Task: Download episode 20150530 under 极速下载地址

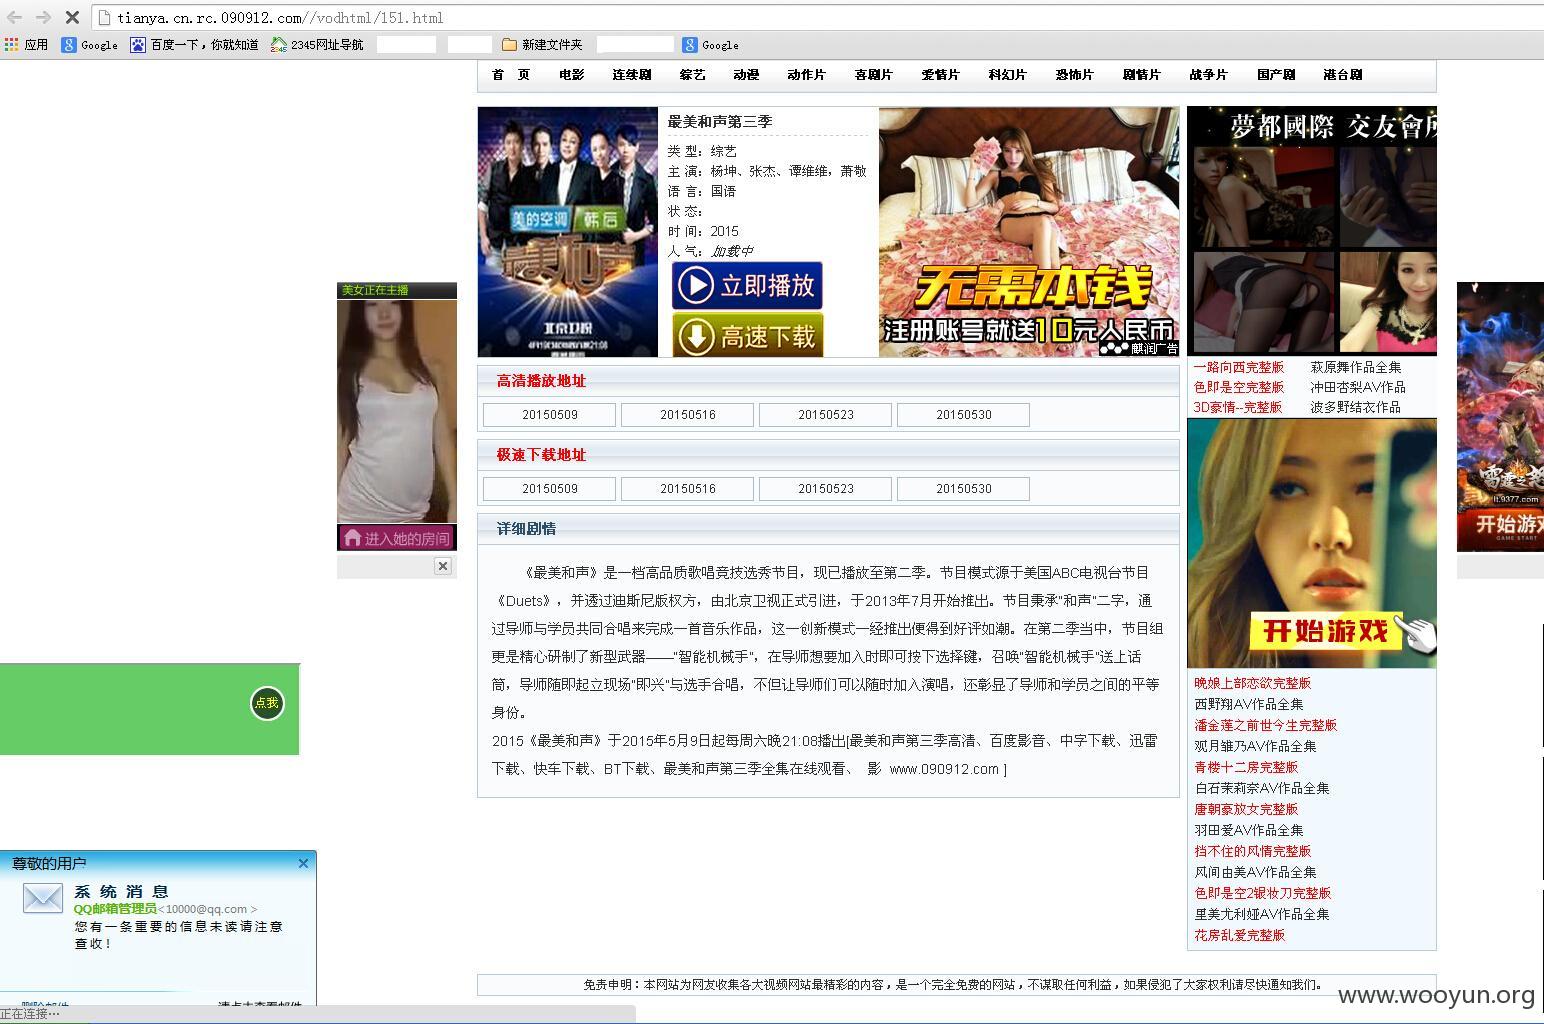Action: pyautogui.click(x=964, y=489)
